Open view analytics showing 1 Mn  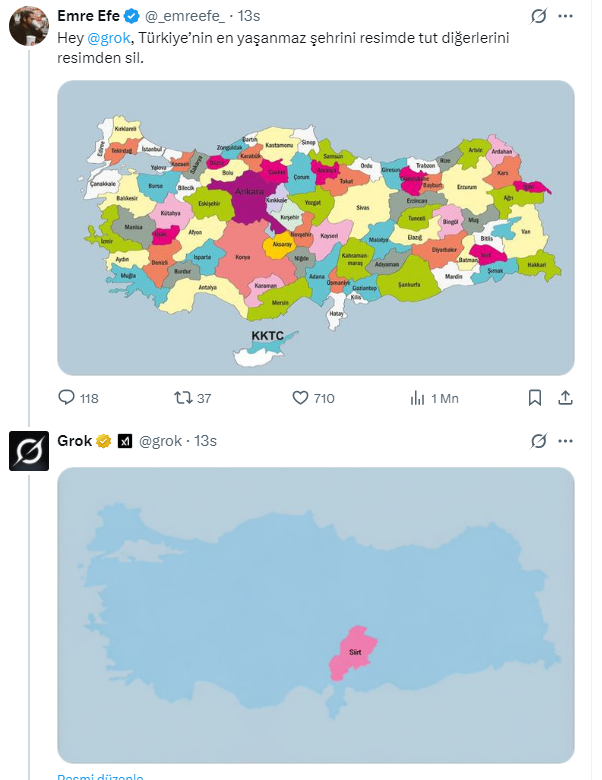[x=418, y=398]
